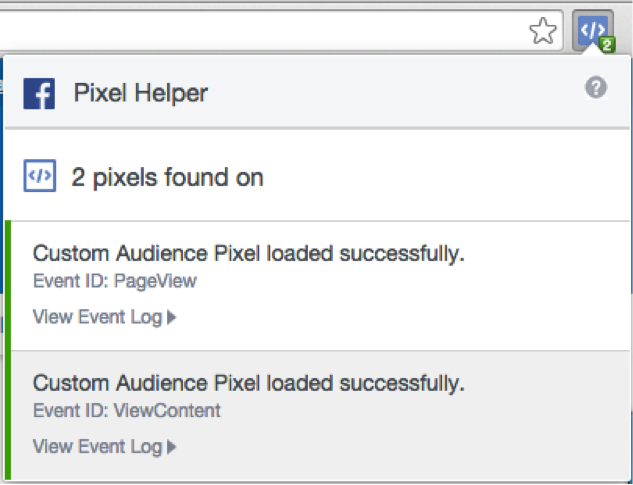Click the Pixel Helper extension toolbar icon
Image resolution: width=633 pixels, height=485 pixels.
[x=592, y=30]
